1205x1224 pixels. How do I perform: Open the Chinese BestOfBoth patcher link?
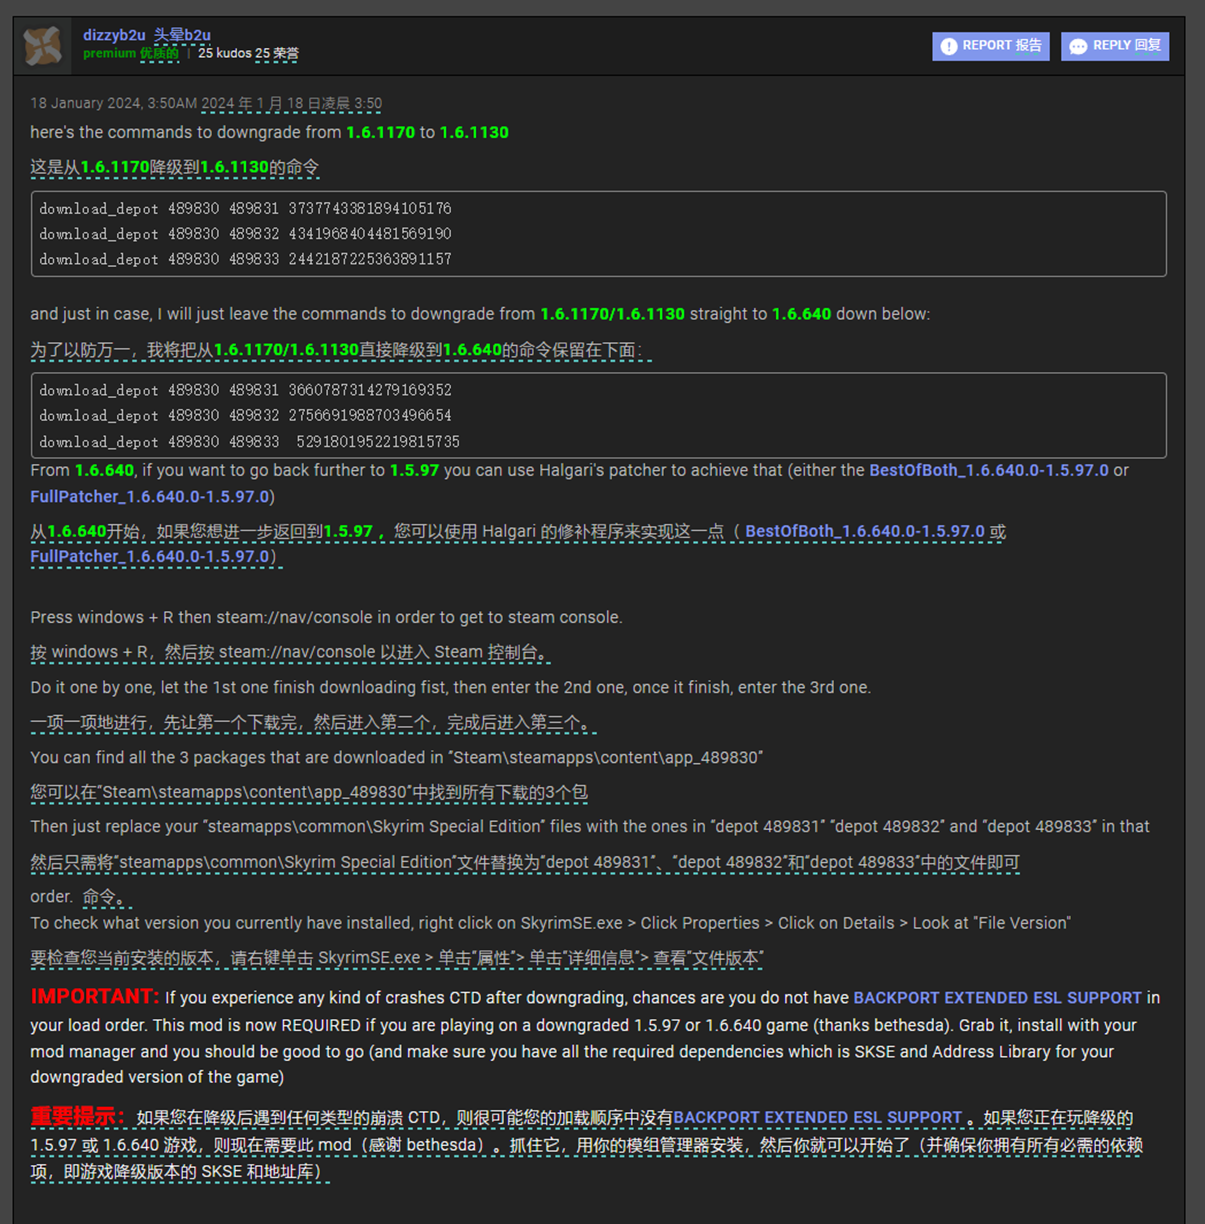(x=866, y=530)
